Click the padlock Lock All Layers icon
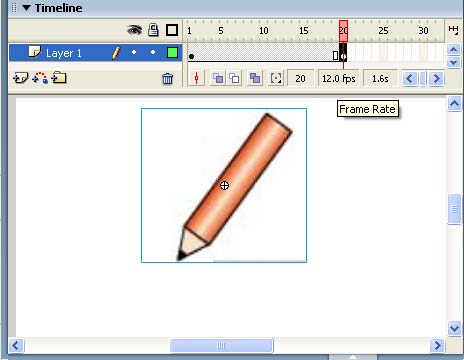Screen dimensions: 464x360 [153, 30]
